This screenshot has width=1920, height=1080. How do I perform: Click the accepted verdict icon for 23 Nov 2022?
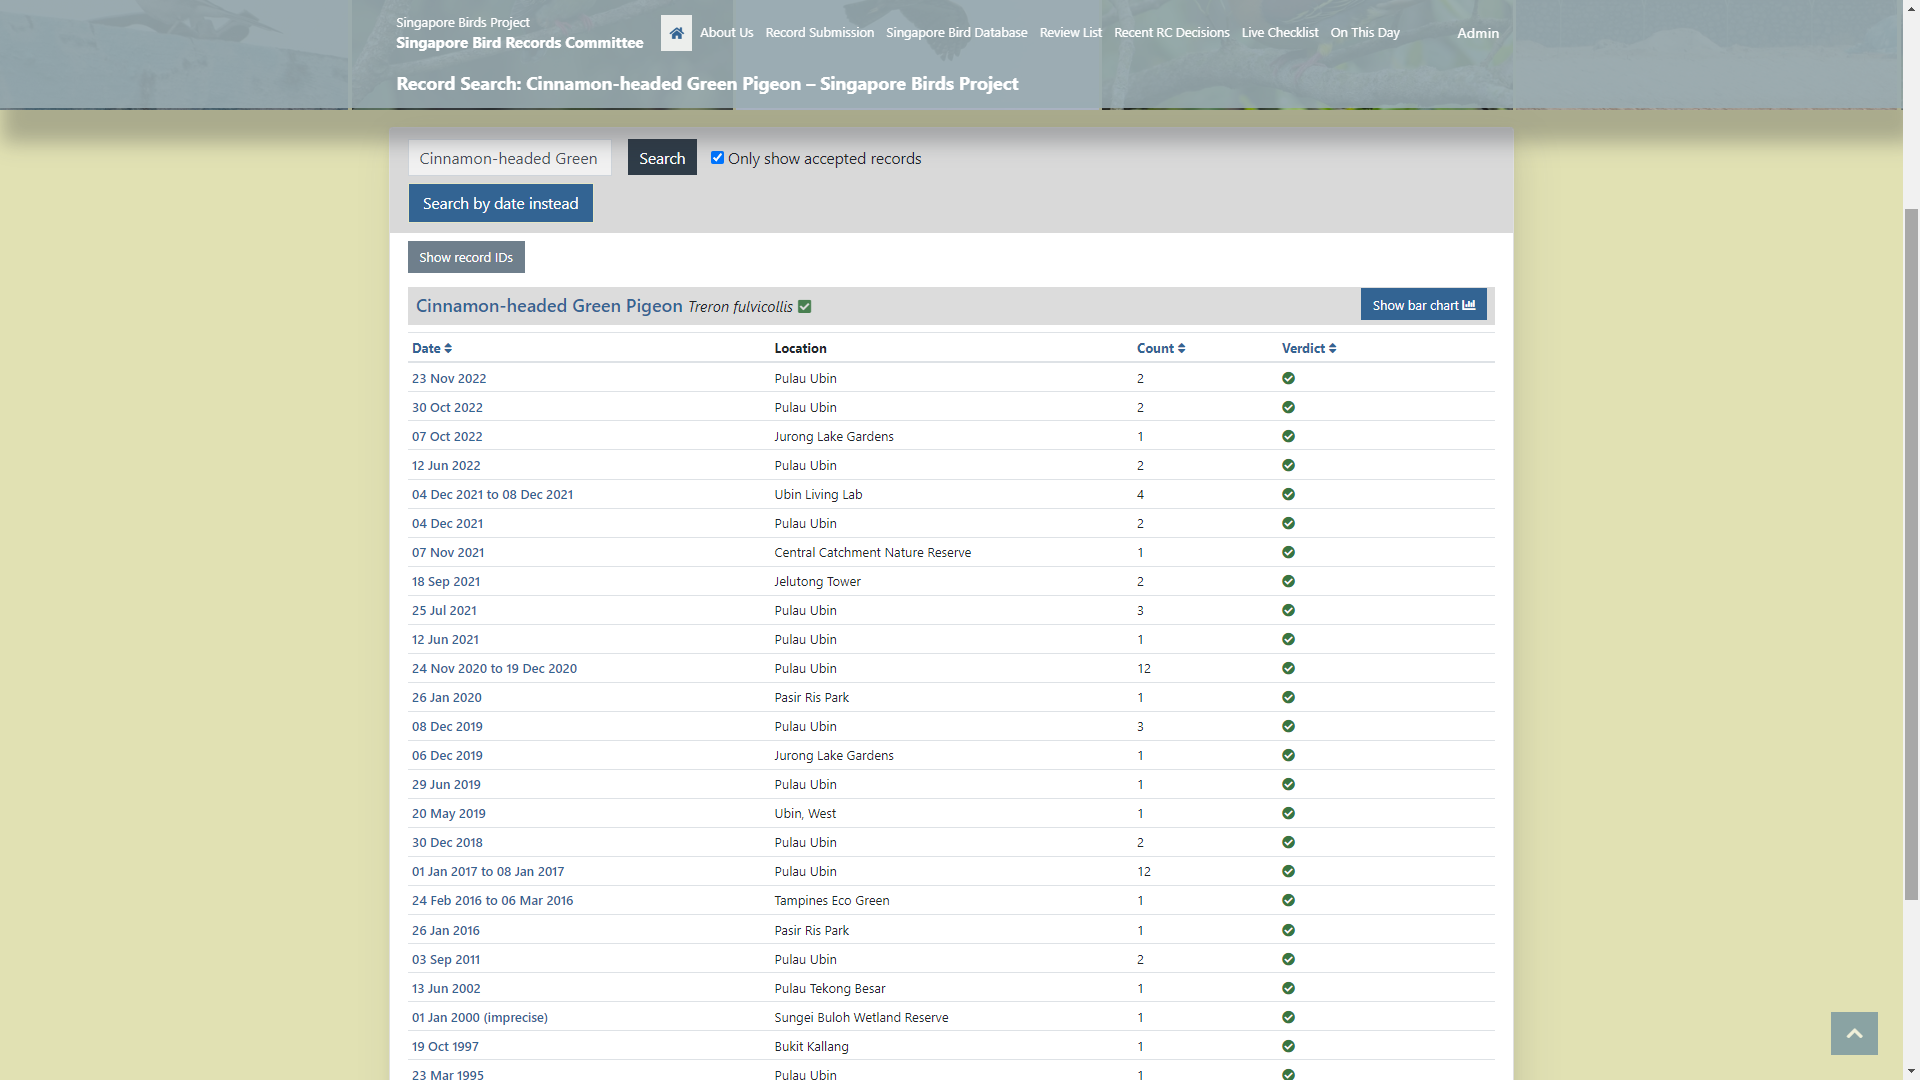(x=1288, y=378)
